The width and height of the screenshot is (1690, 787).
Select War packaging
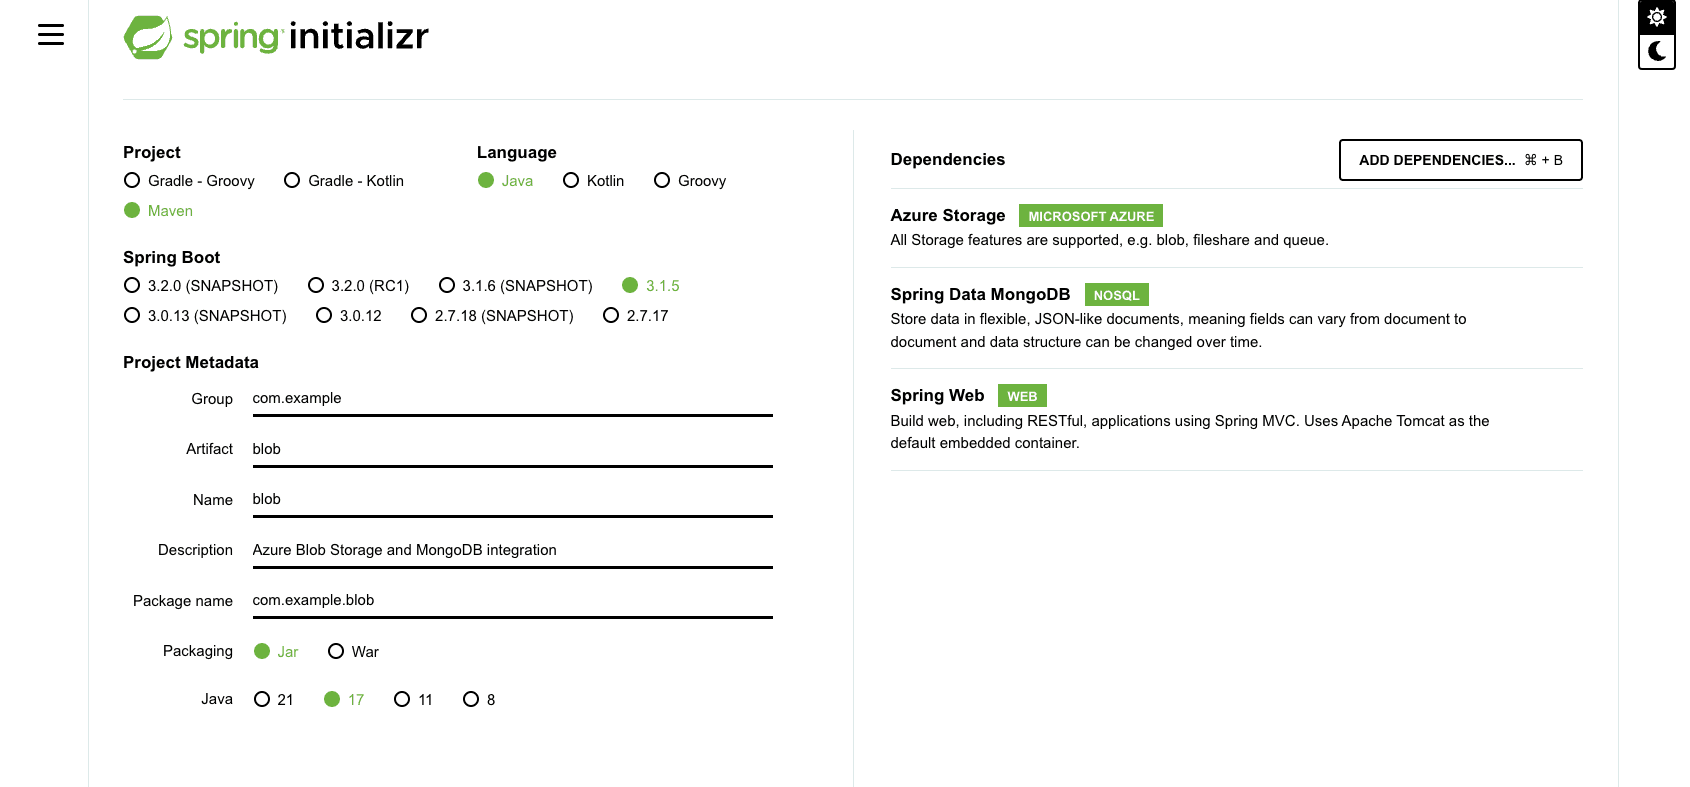pyautogui.click(x=336, y=652)
